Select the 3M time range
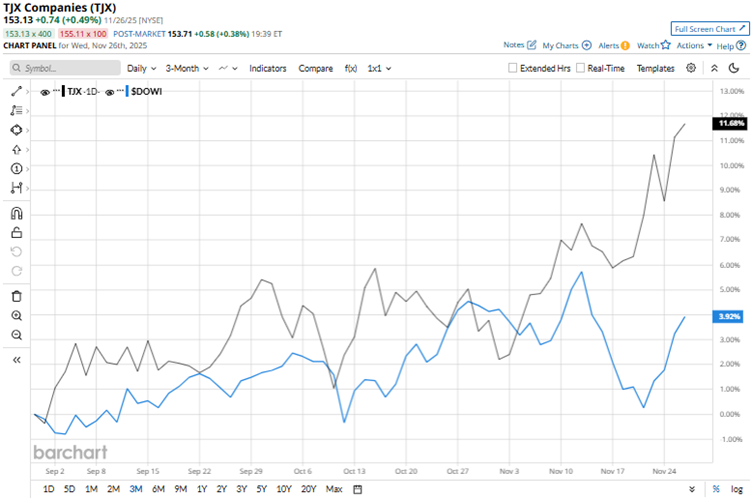Viewport: 752px width, 499px height. (136, 489)
